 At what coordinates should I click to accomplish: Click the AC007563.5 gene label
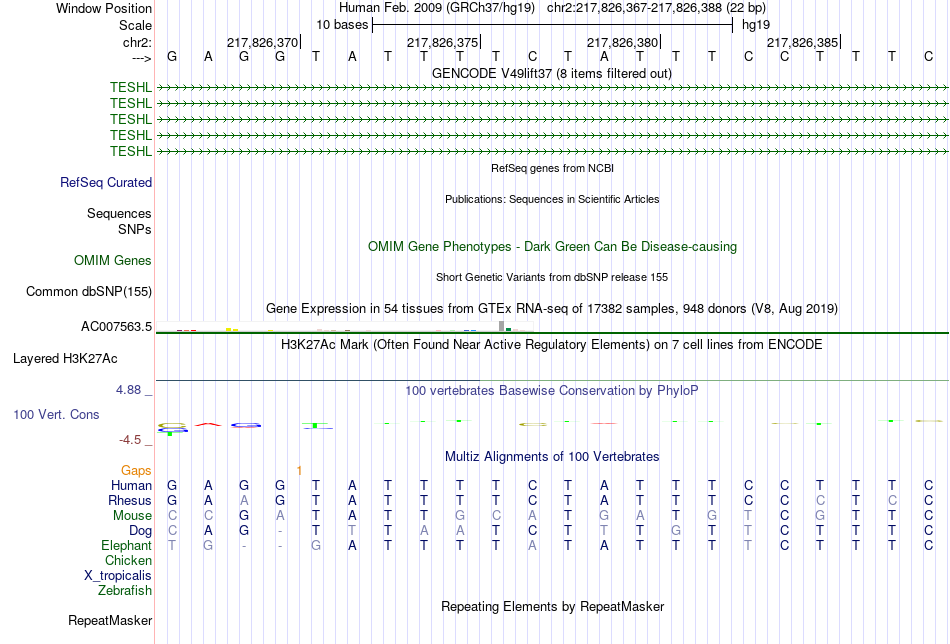(x=116, y=327)
